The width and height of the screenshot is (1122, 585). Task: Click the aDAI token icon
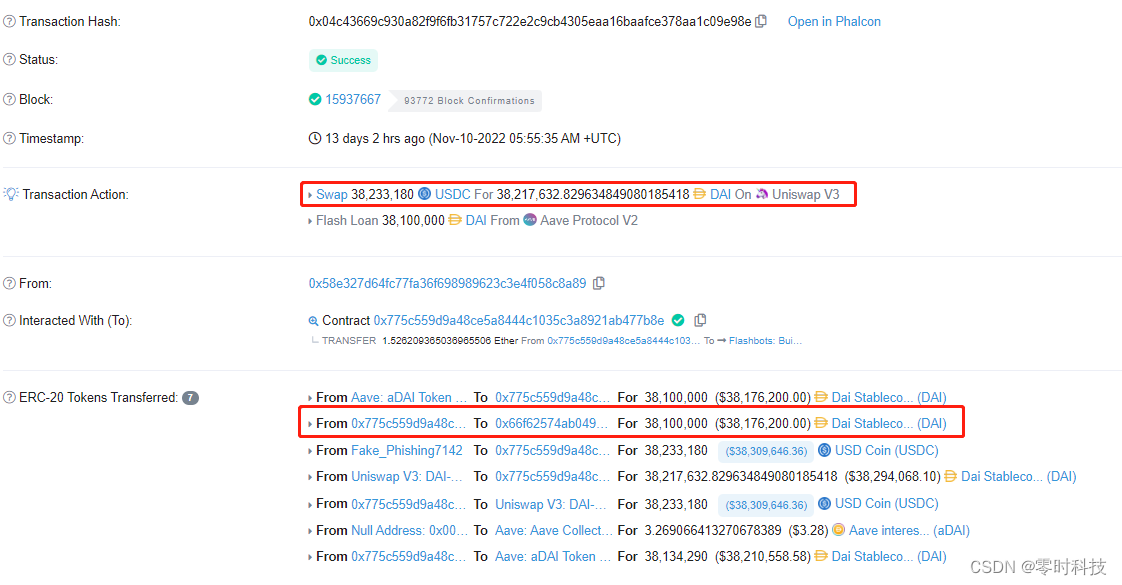pos(838,530)
